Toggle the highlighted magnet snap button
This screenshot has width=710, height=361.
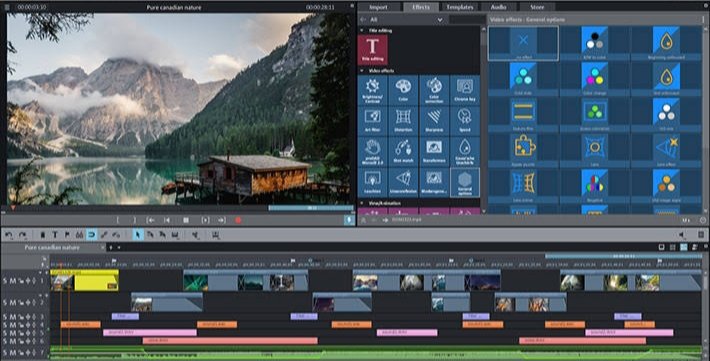[x=91, y=235]
